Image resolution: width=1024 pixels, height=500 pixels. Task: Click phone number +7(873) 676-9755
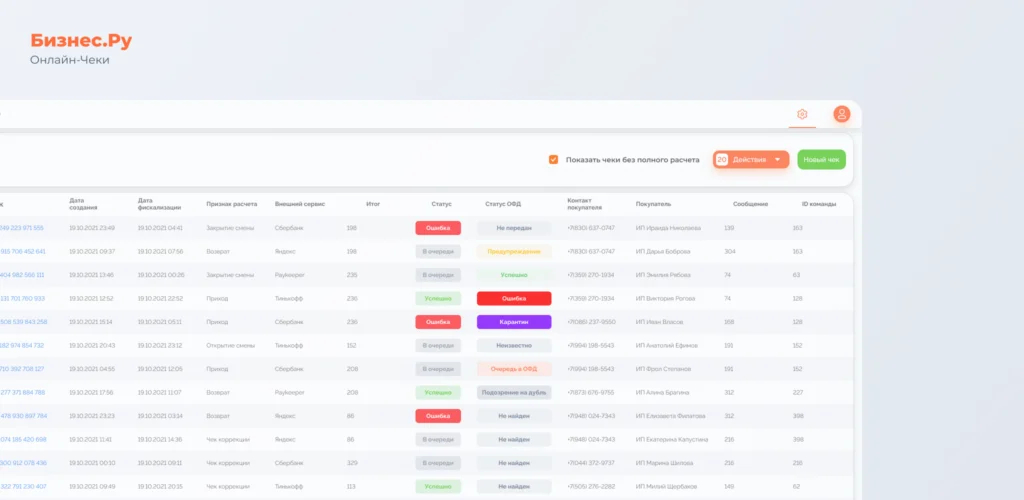coord(591,392)
